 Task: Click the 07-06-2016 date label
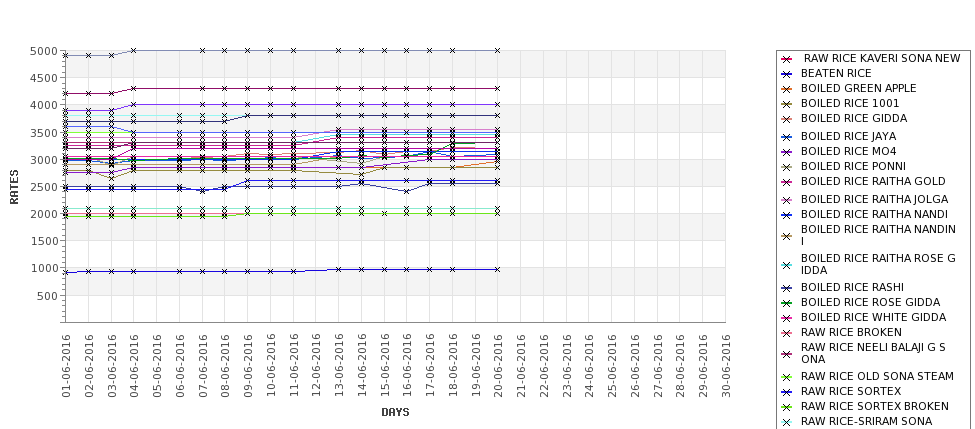tap(202, 366)
